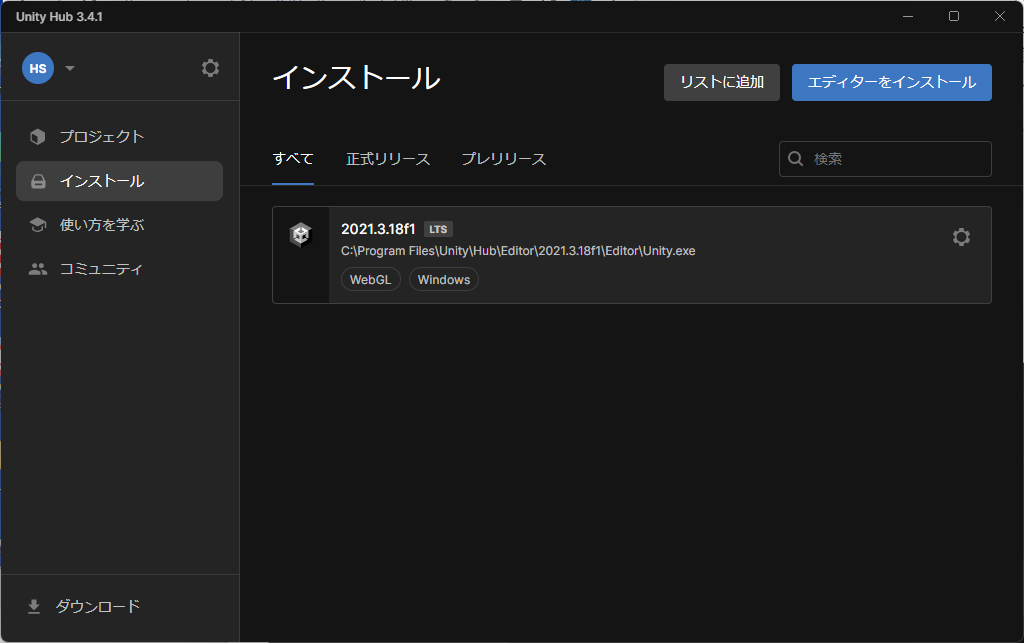The height and width of the screenshot is (643, 1024).
Task: Open Unity Hub preferences via the gear icon
Action: (210, 68)
